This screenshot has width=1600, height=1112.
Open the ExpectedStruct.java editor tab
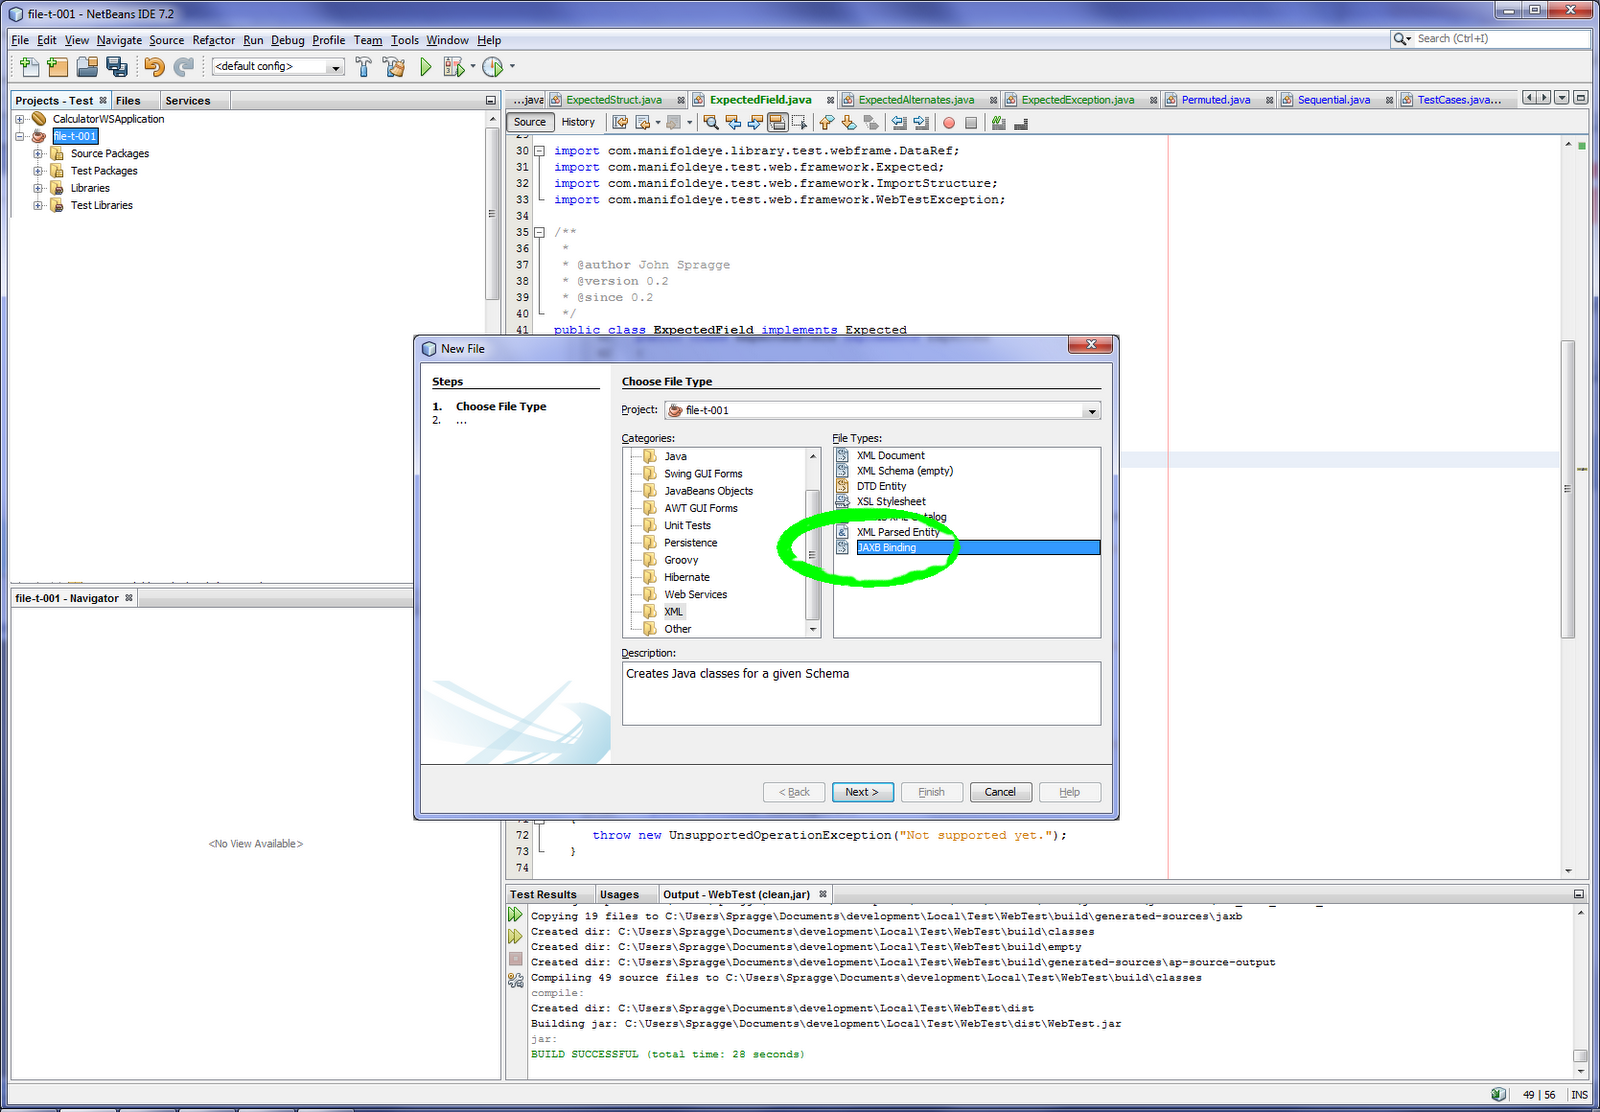point(617,100)
